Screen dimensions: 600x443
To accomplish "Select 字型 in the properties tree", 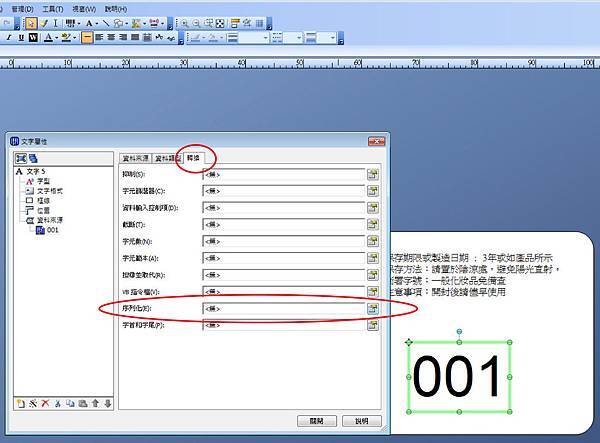I will [43, 181].
